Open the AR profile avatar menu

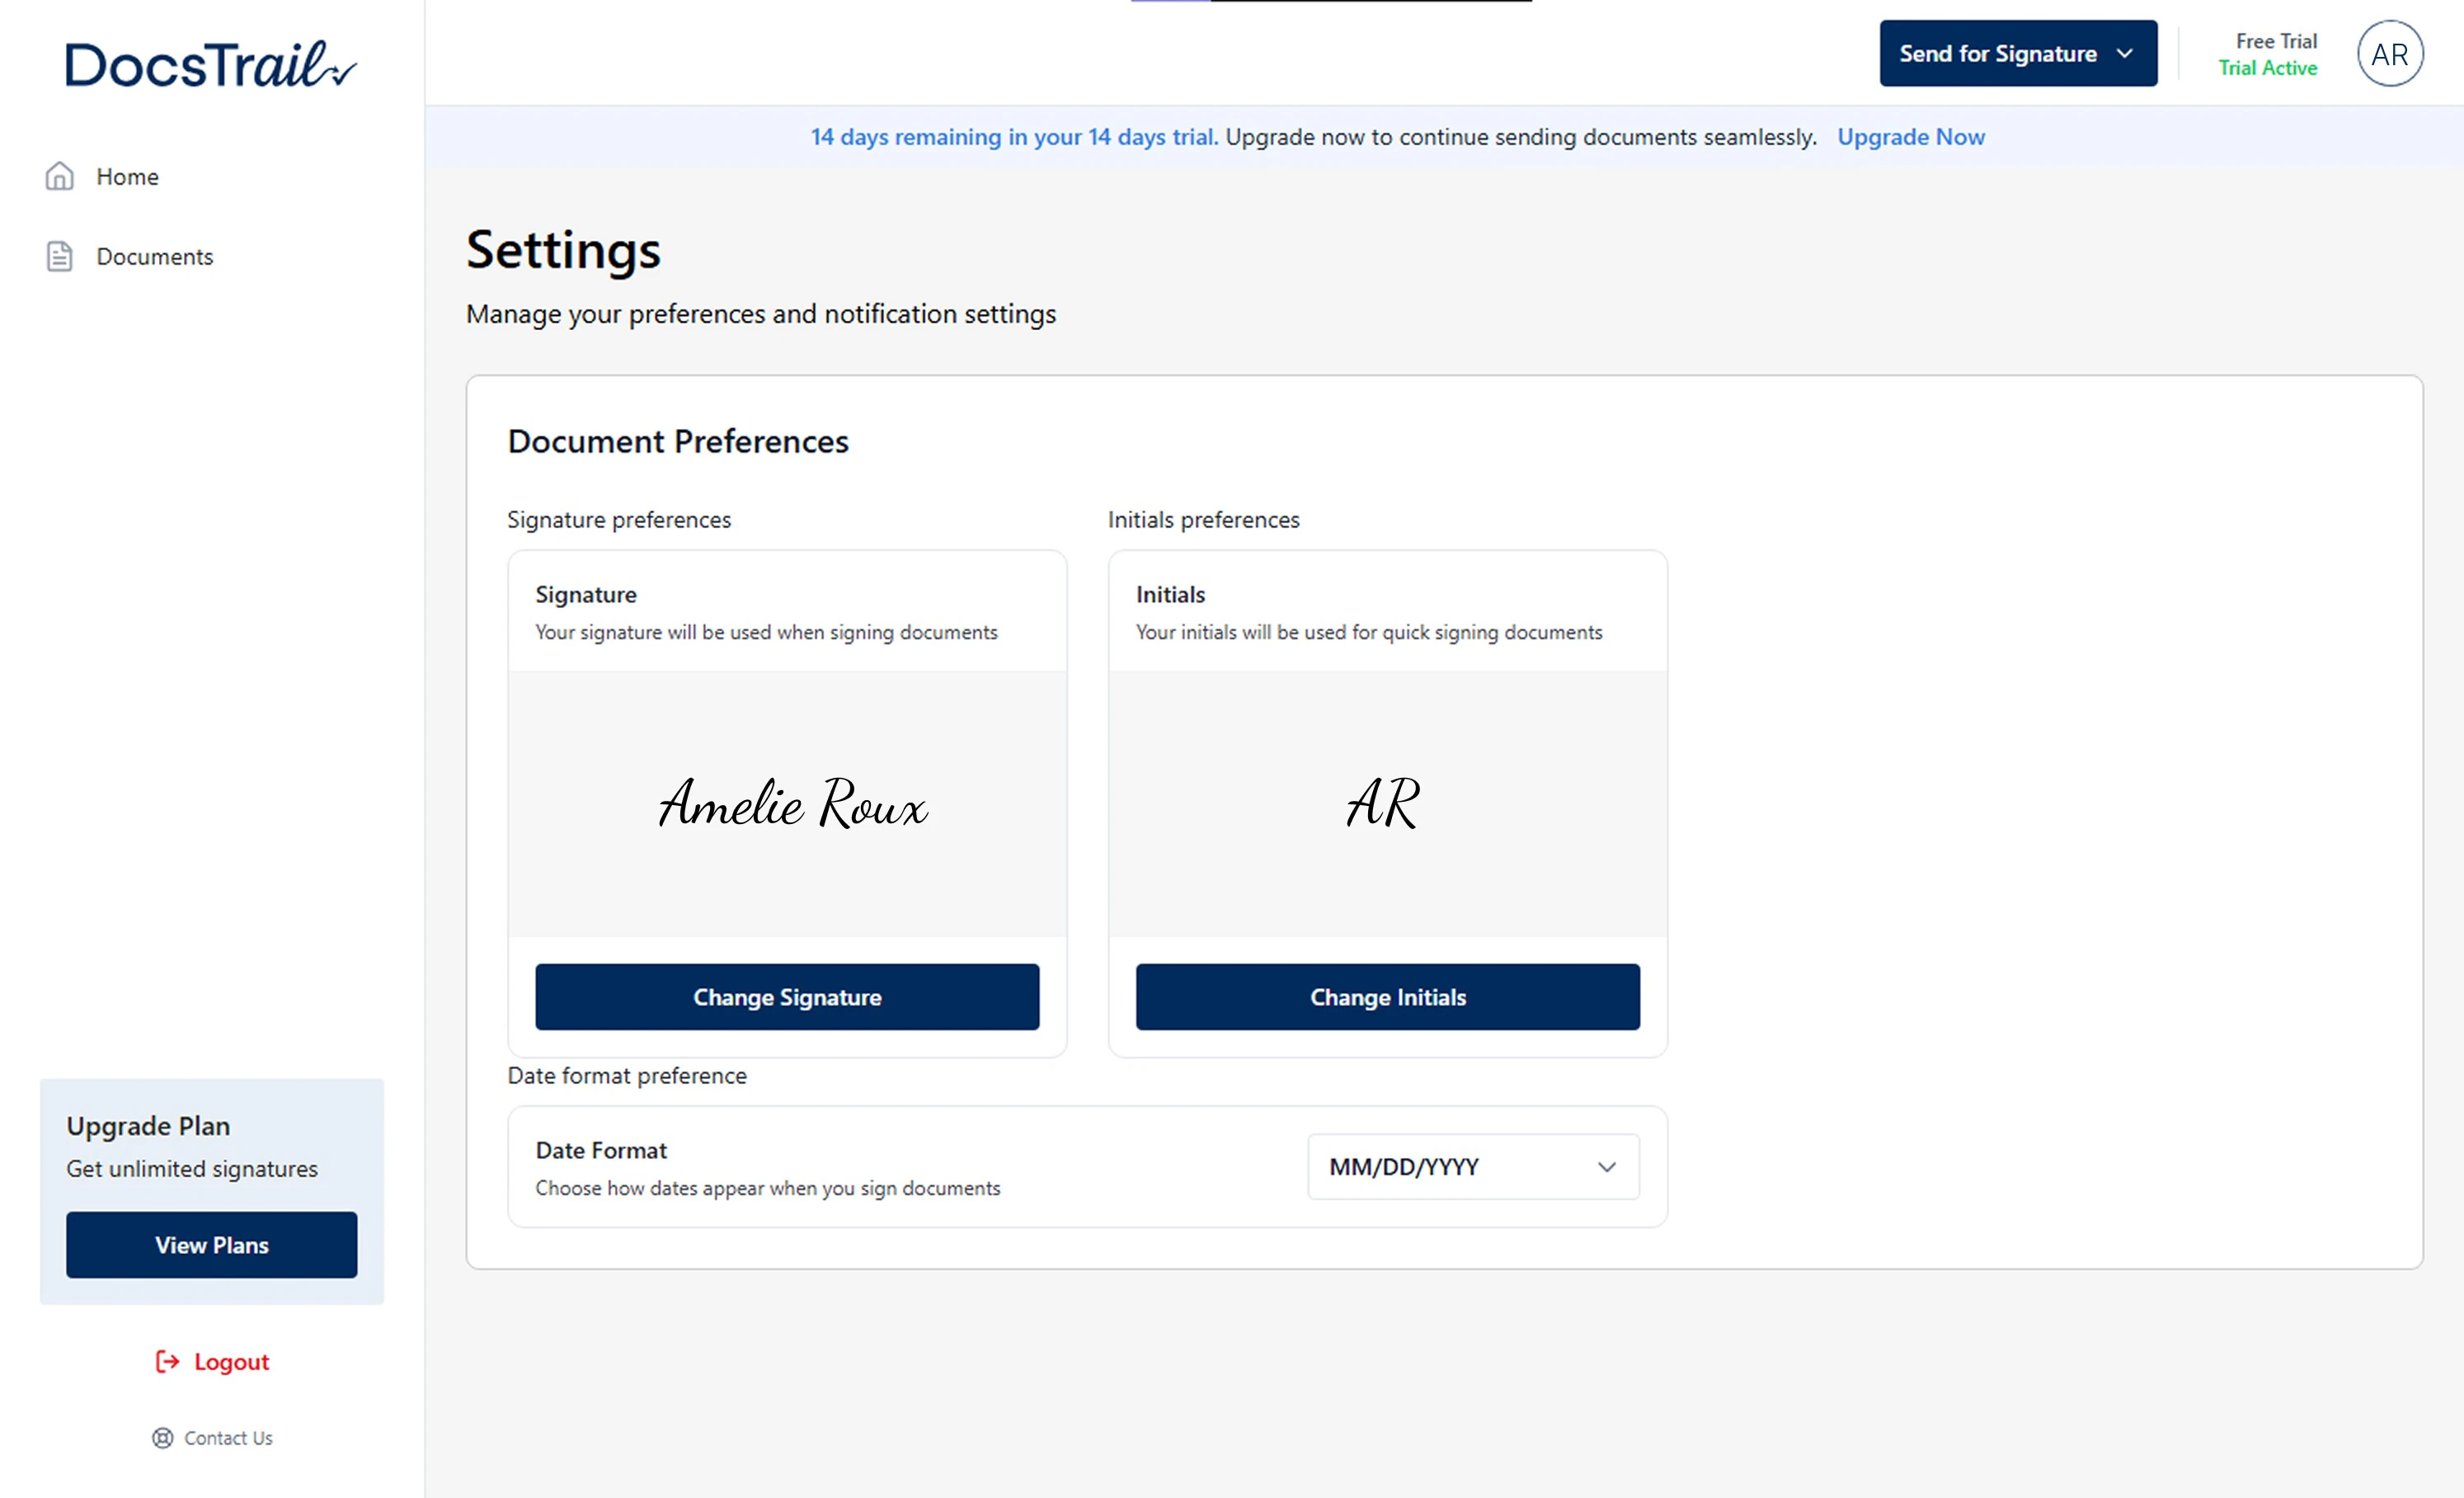(x=2391, y=53)
